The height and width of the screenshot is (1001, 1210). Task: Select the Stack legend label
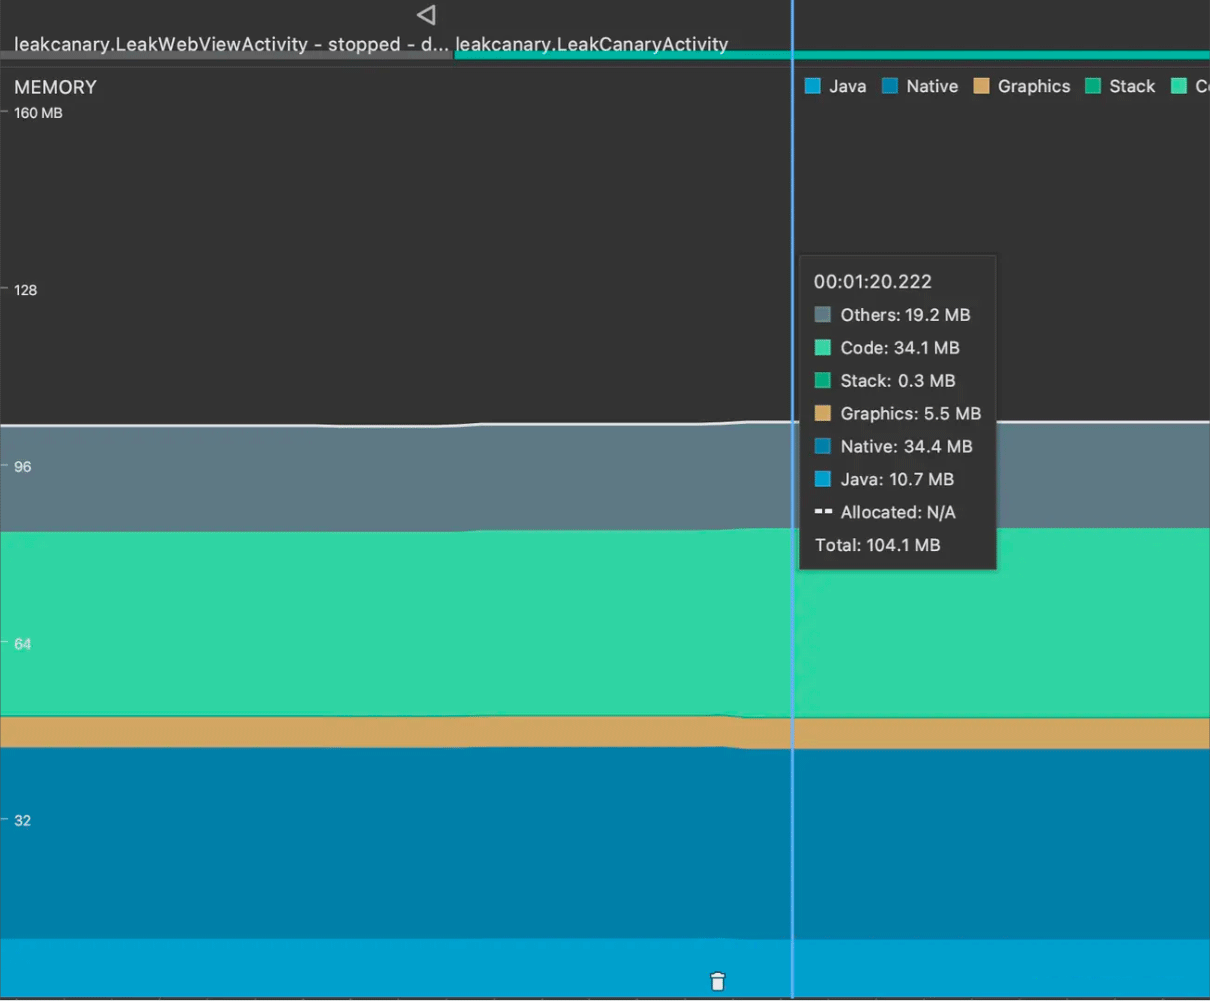1132,86
